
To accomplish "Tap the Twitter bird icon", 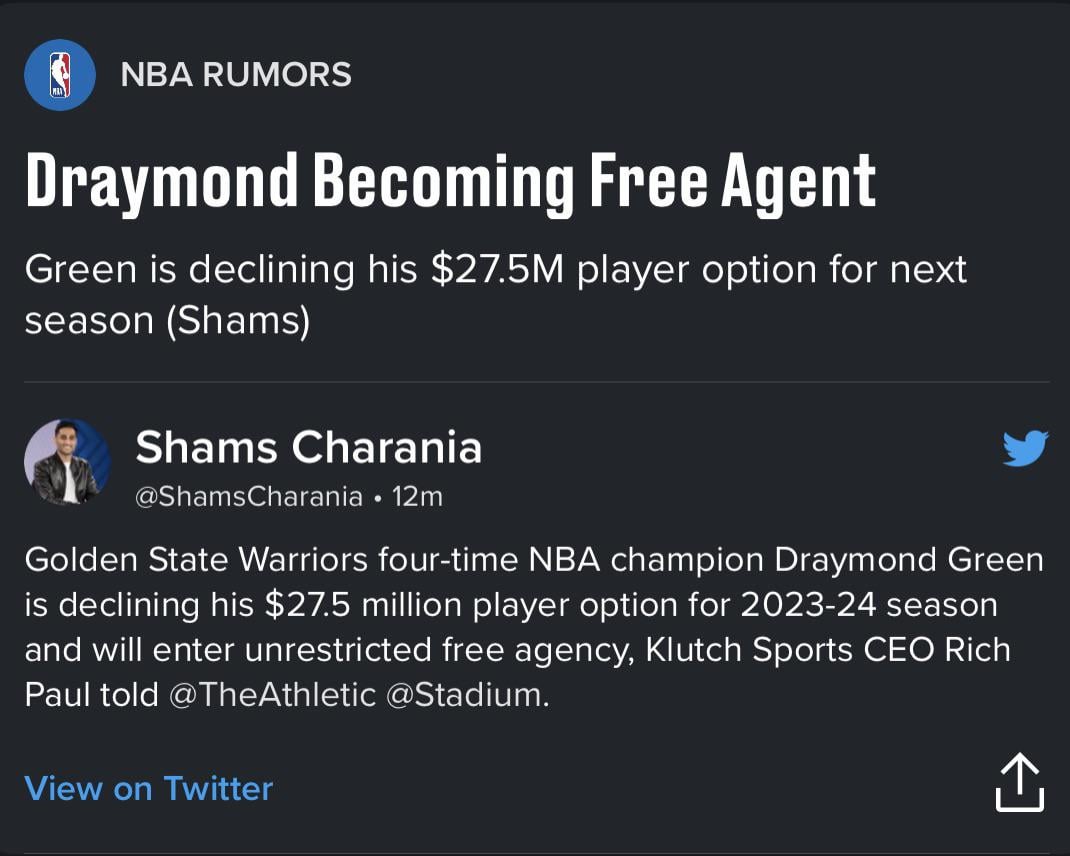I will [1025, 448].
